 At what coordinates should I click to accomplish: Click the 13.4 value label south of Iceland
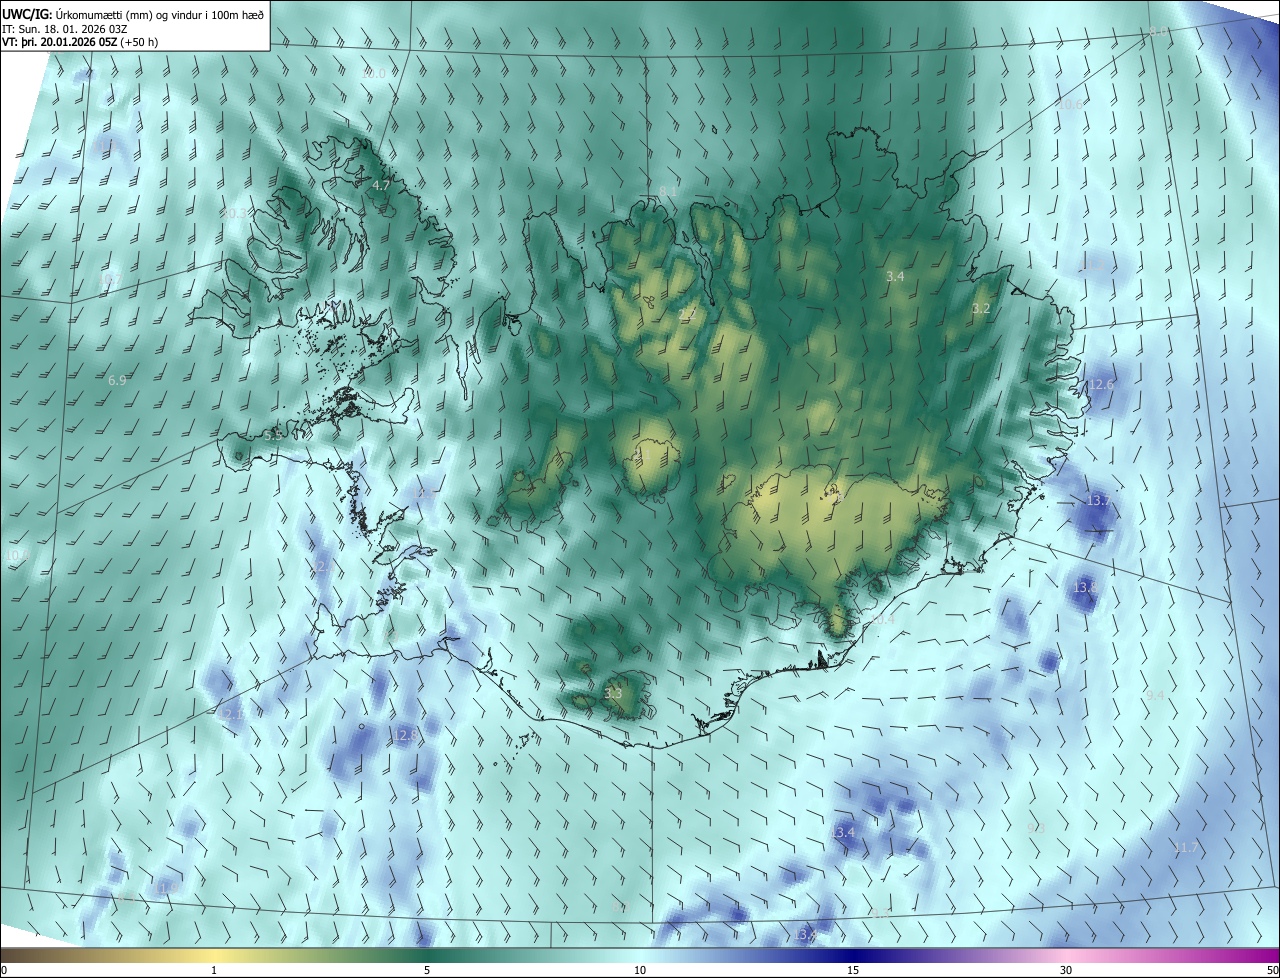(843, 833)
